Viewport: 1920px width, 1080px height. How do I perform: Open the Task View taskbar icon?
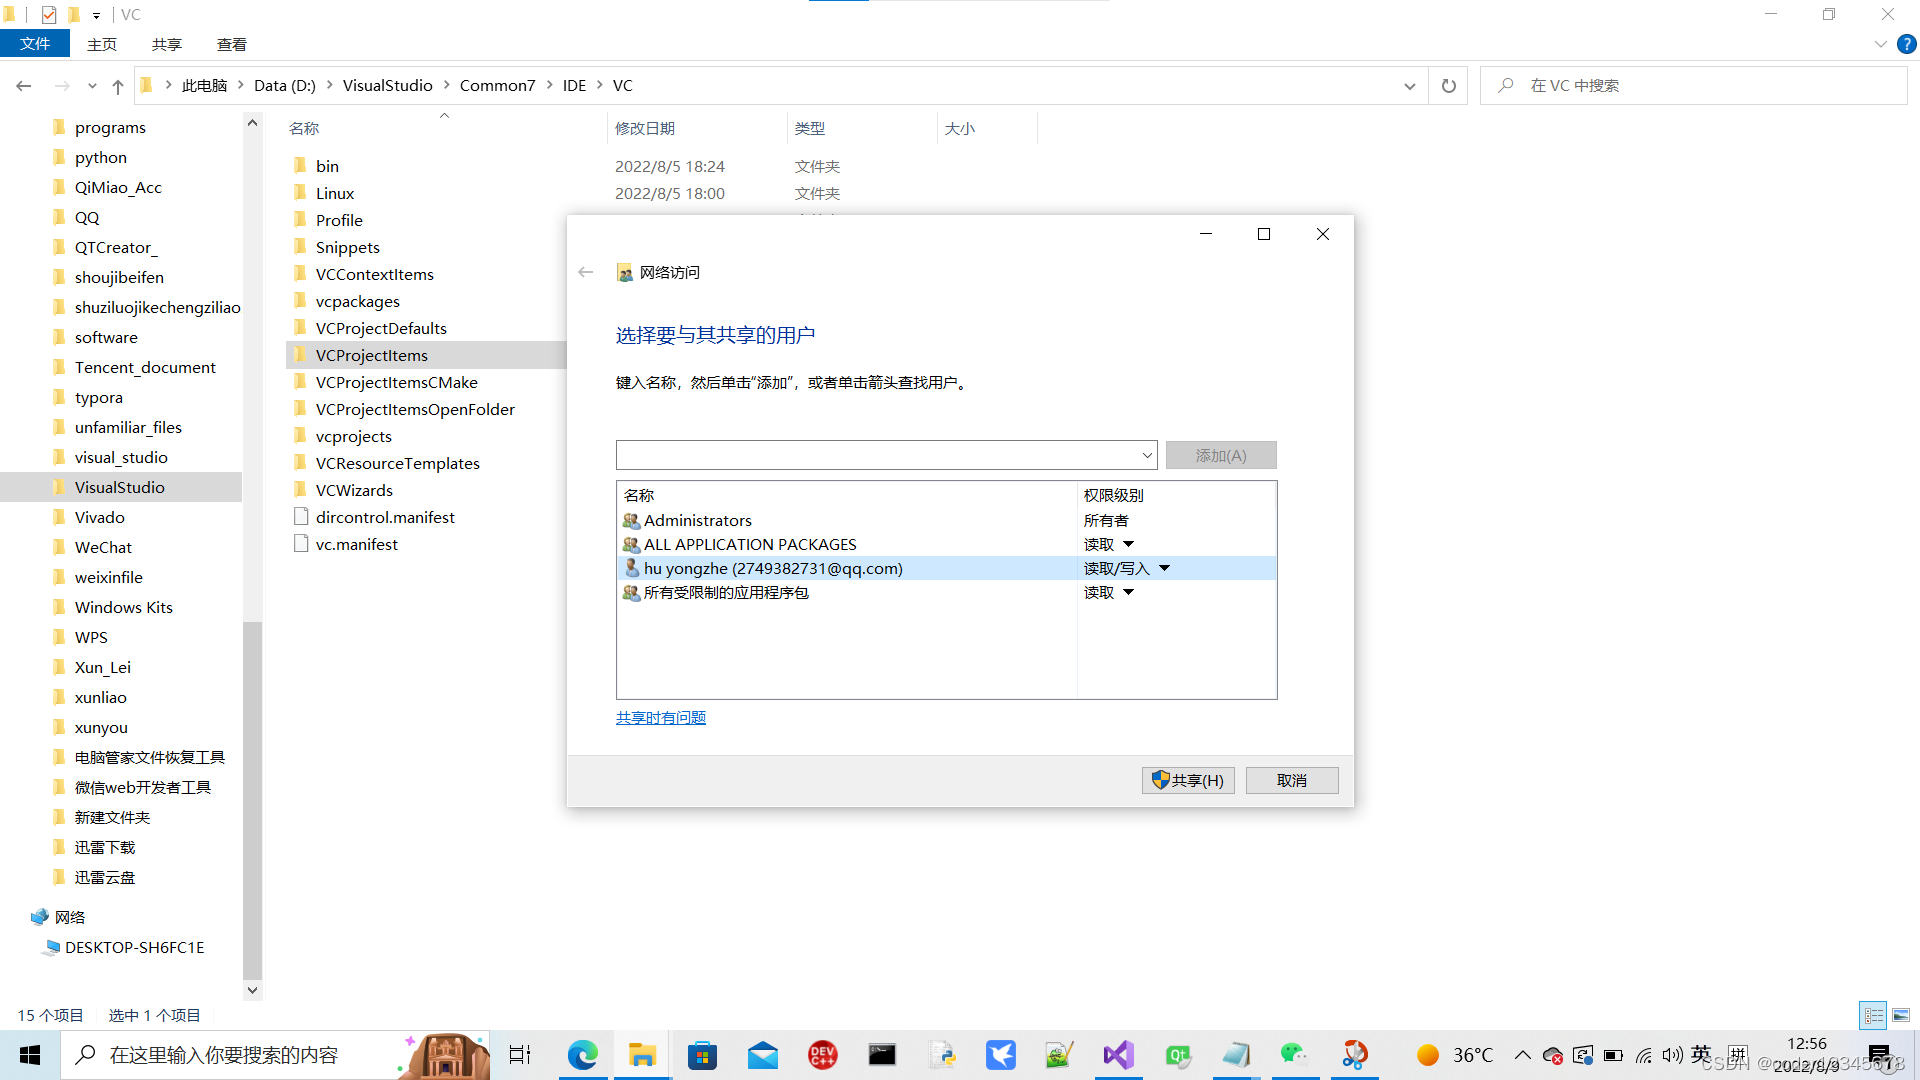click(520, 1055)
